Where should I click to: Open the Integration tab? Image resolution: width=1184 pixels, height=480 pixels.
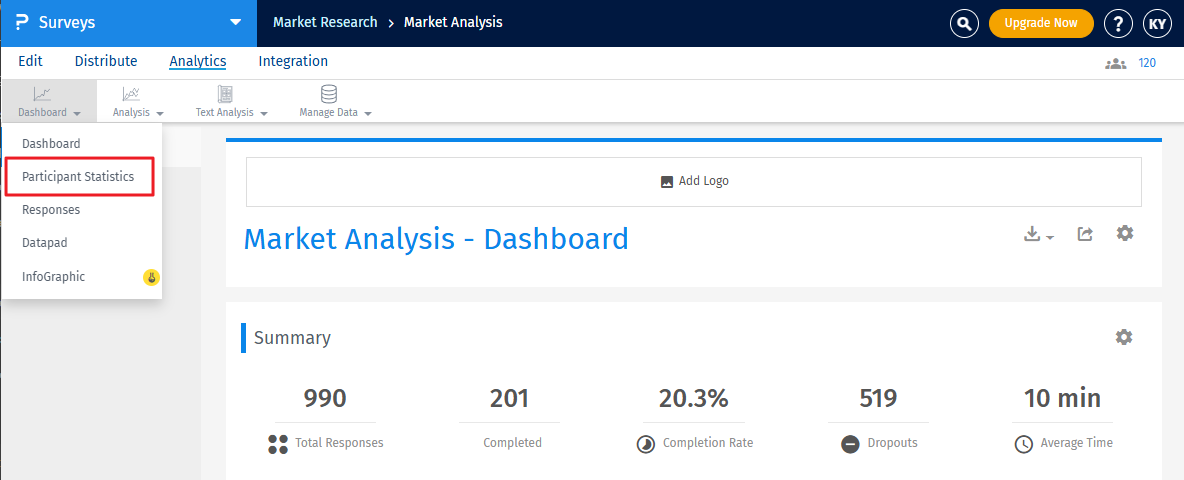click(x=293, y=61)
